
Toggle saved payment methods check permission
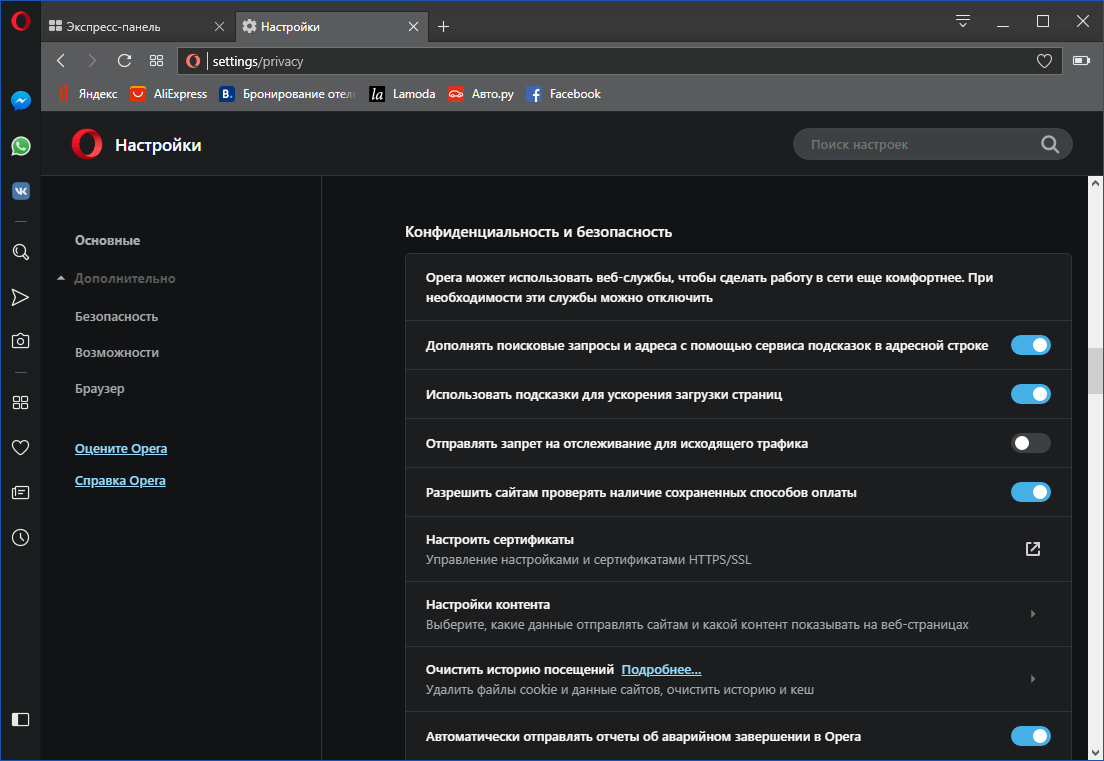[1031, 492]
